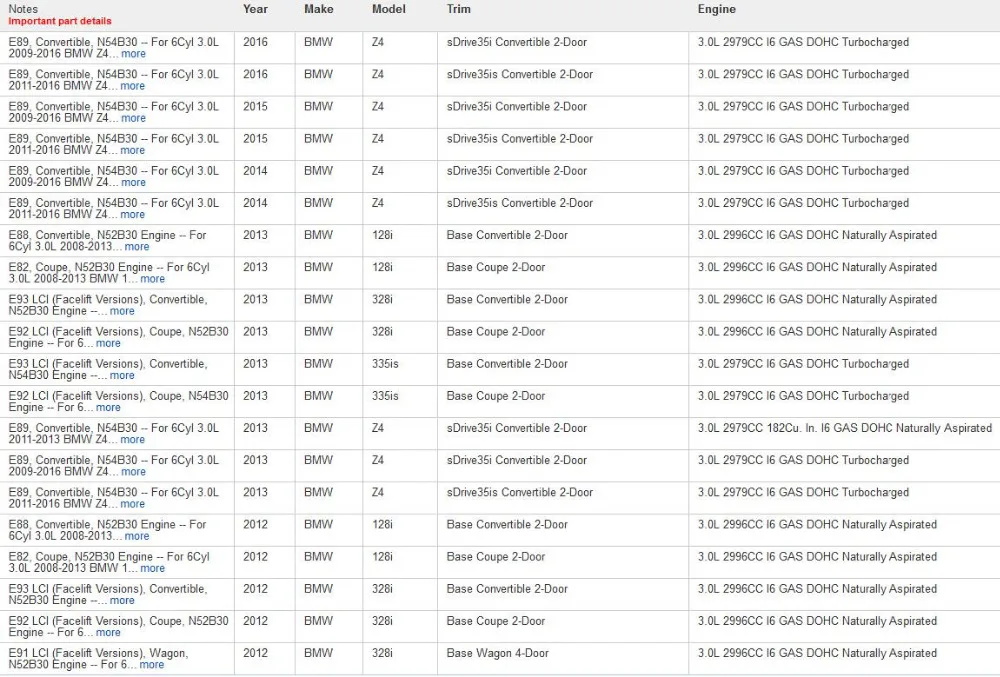
Task: Open 'more' link in 2016 sDrive35is row
Action: tap(133, 85)
